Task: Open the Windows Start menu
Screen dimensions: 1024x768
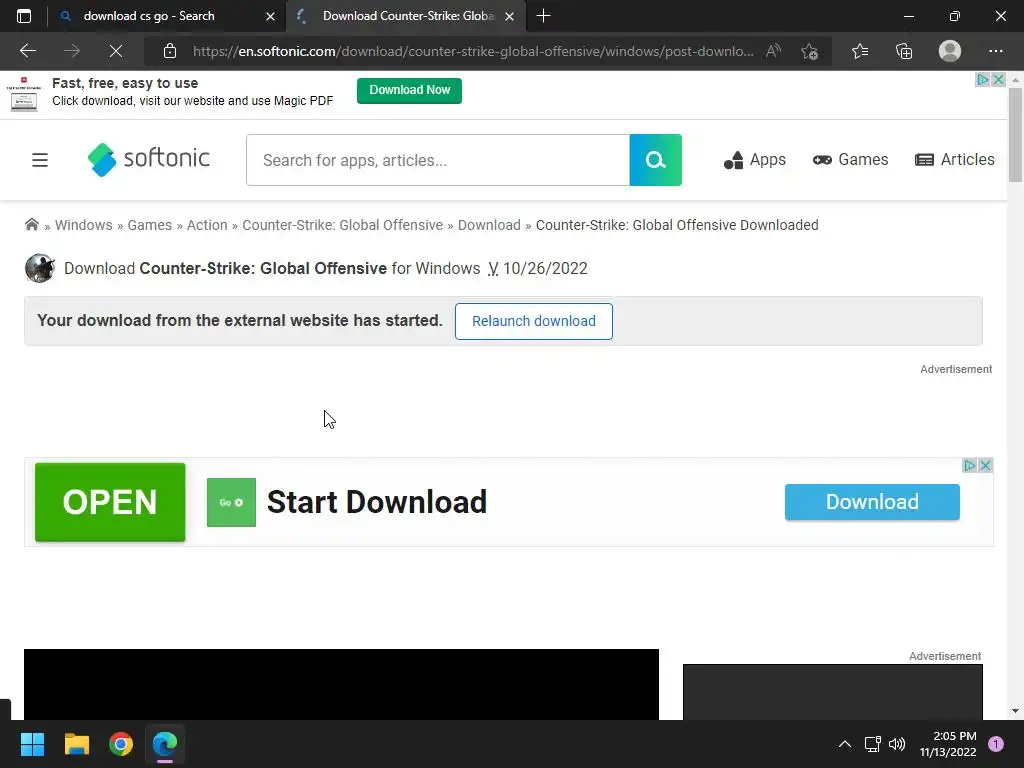Action: pyautogui.click(x=32, y=744)
